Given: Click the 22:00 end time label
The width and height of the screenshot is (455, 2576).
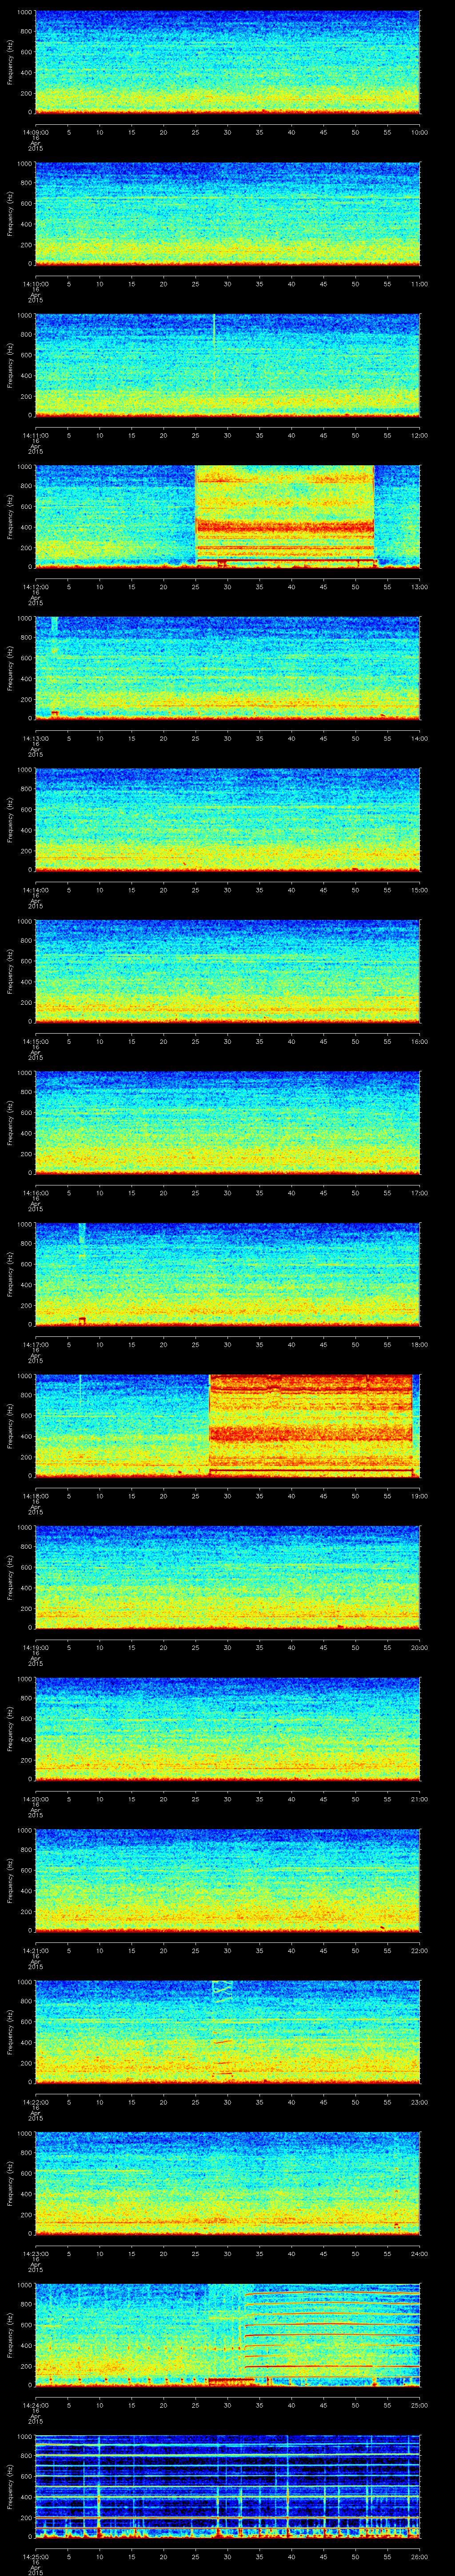Looking at the screenshot, I should coord(419,1950).
